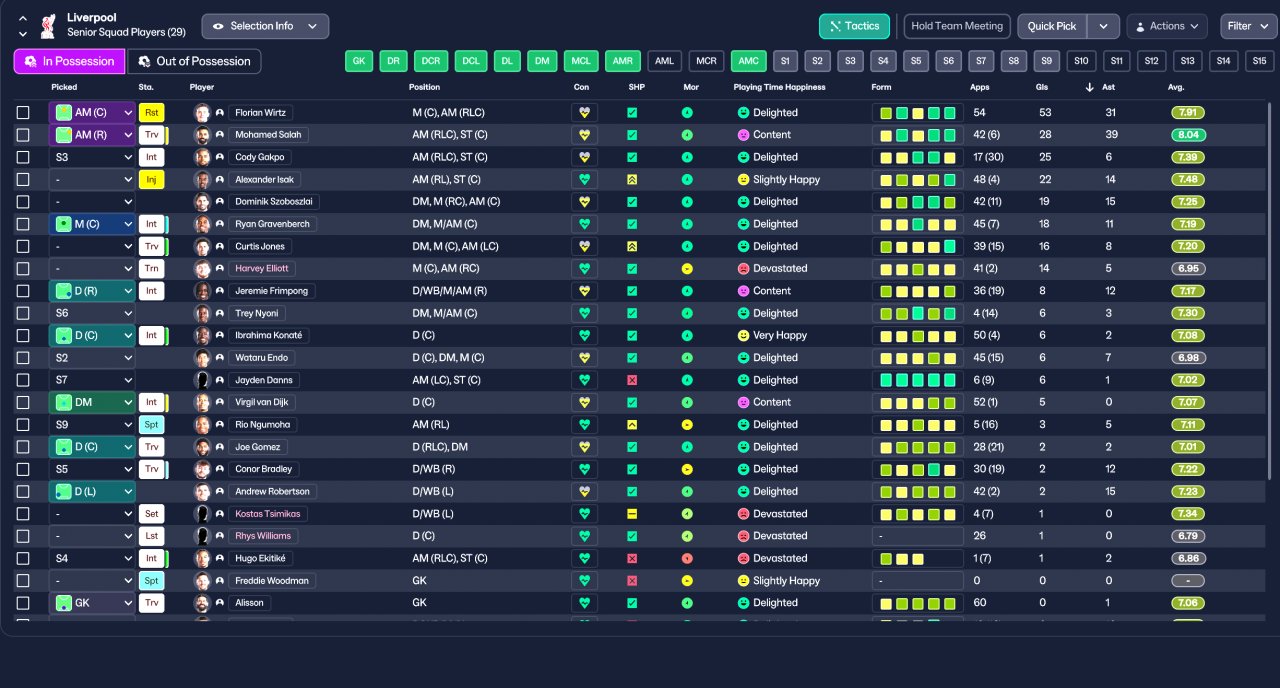
Task: Open the Selection Info dropdown
Action: coord(265,26)
